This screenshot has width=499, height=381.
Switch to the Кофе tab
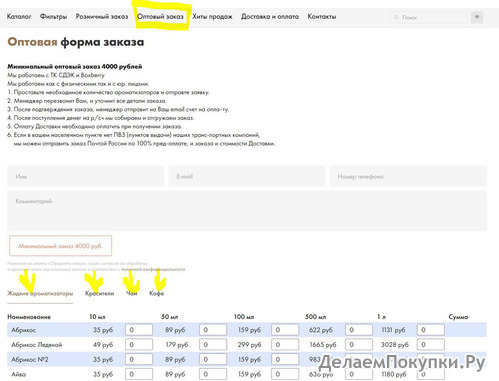pos(156,293)
